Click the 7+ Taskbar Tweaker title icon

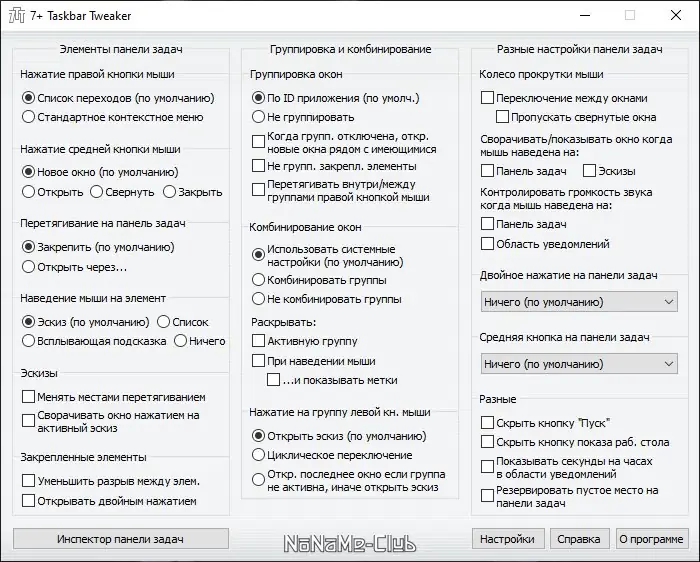(17, 16)
